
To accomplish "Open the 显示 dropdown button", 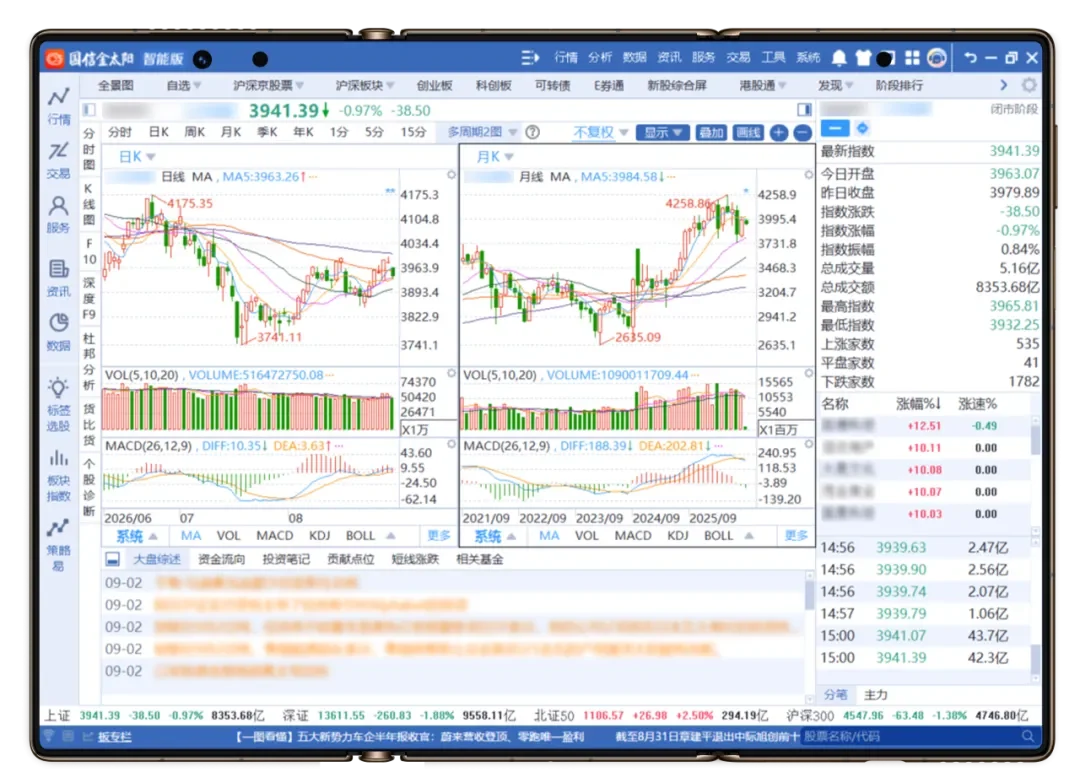I will 663,132.
